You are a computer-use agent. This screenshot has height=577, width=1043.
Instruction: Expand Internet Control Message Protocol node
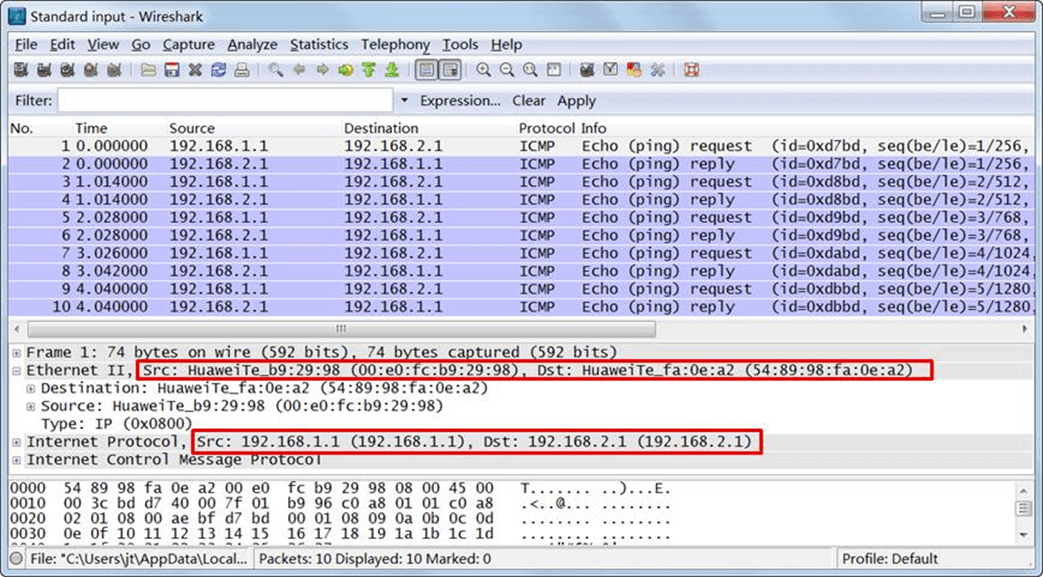click(x=17, y=460)
